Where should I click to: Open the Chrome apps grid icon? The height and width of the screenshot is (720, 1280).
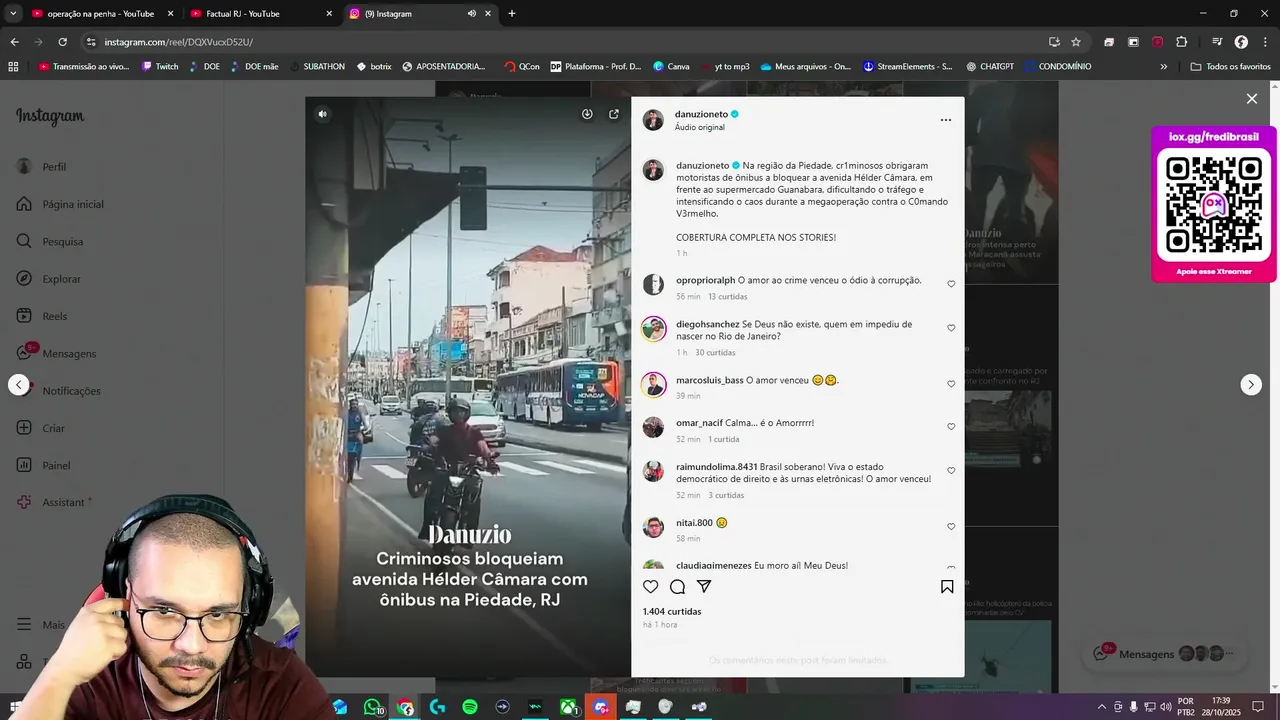[x=13, y=67]
